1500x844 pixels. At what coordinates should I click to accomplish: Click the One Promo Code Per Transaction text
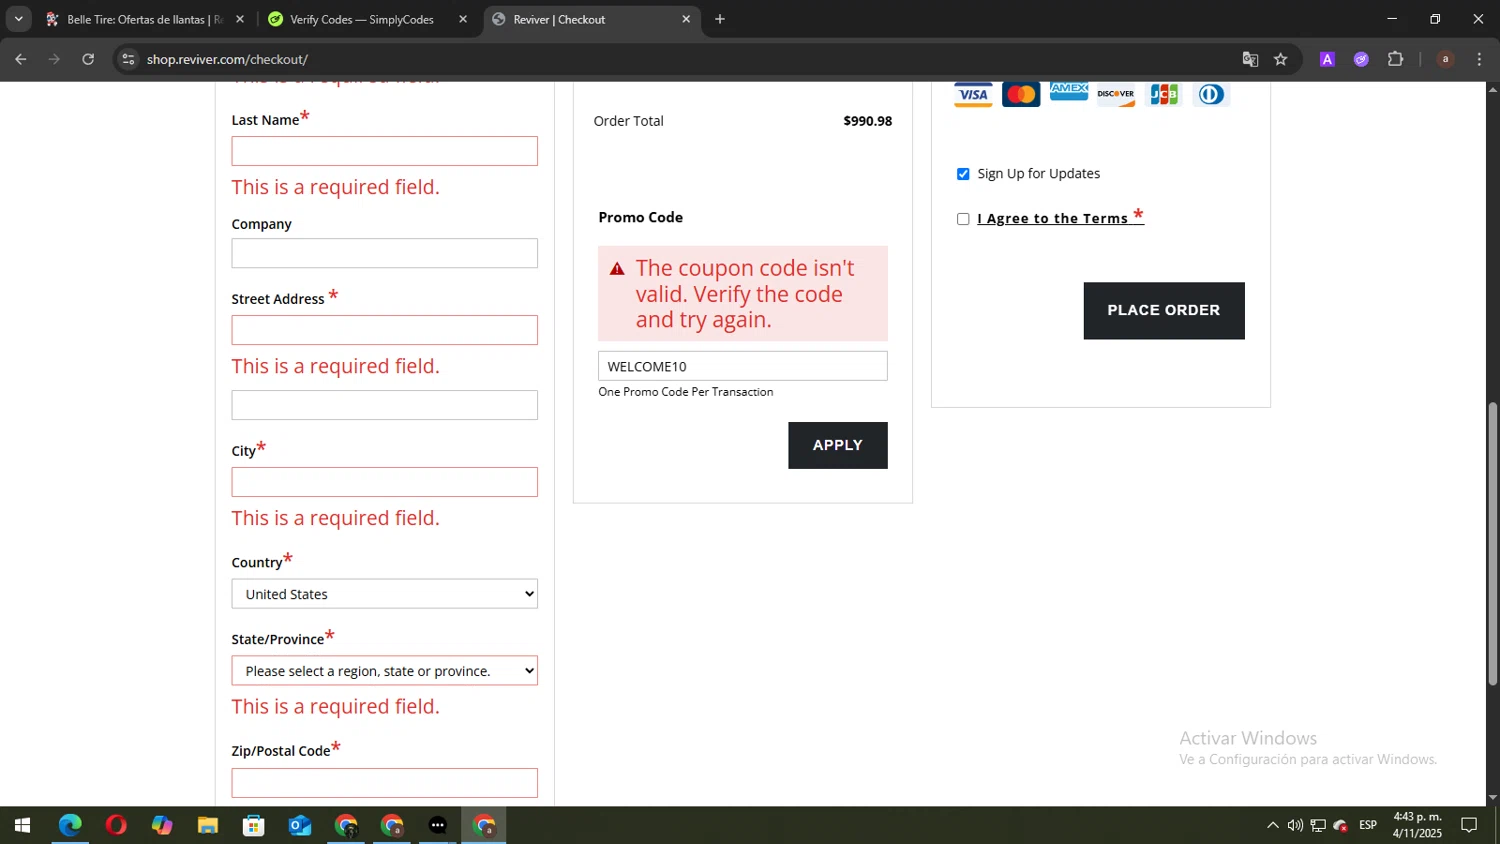pyautogui.click(x=686, y=392)
